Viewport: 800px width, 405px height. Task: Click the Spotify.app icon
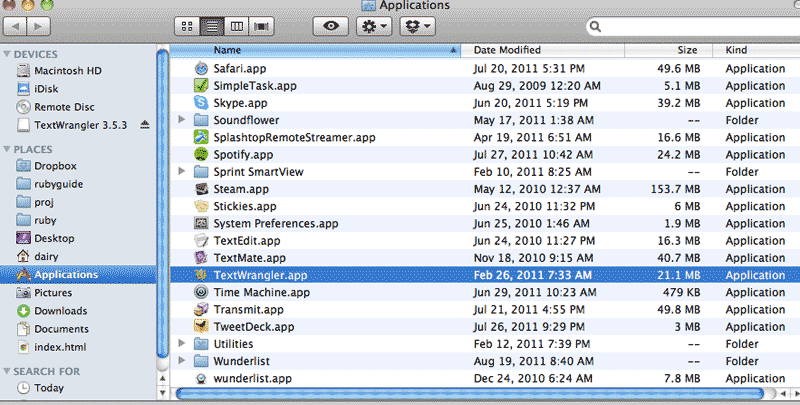pos(201,155)
